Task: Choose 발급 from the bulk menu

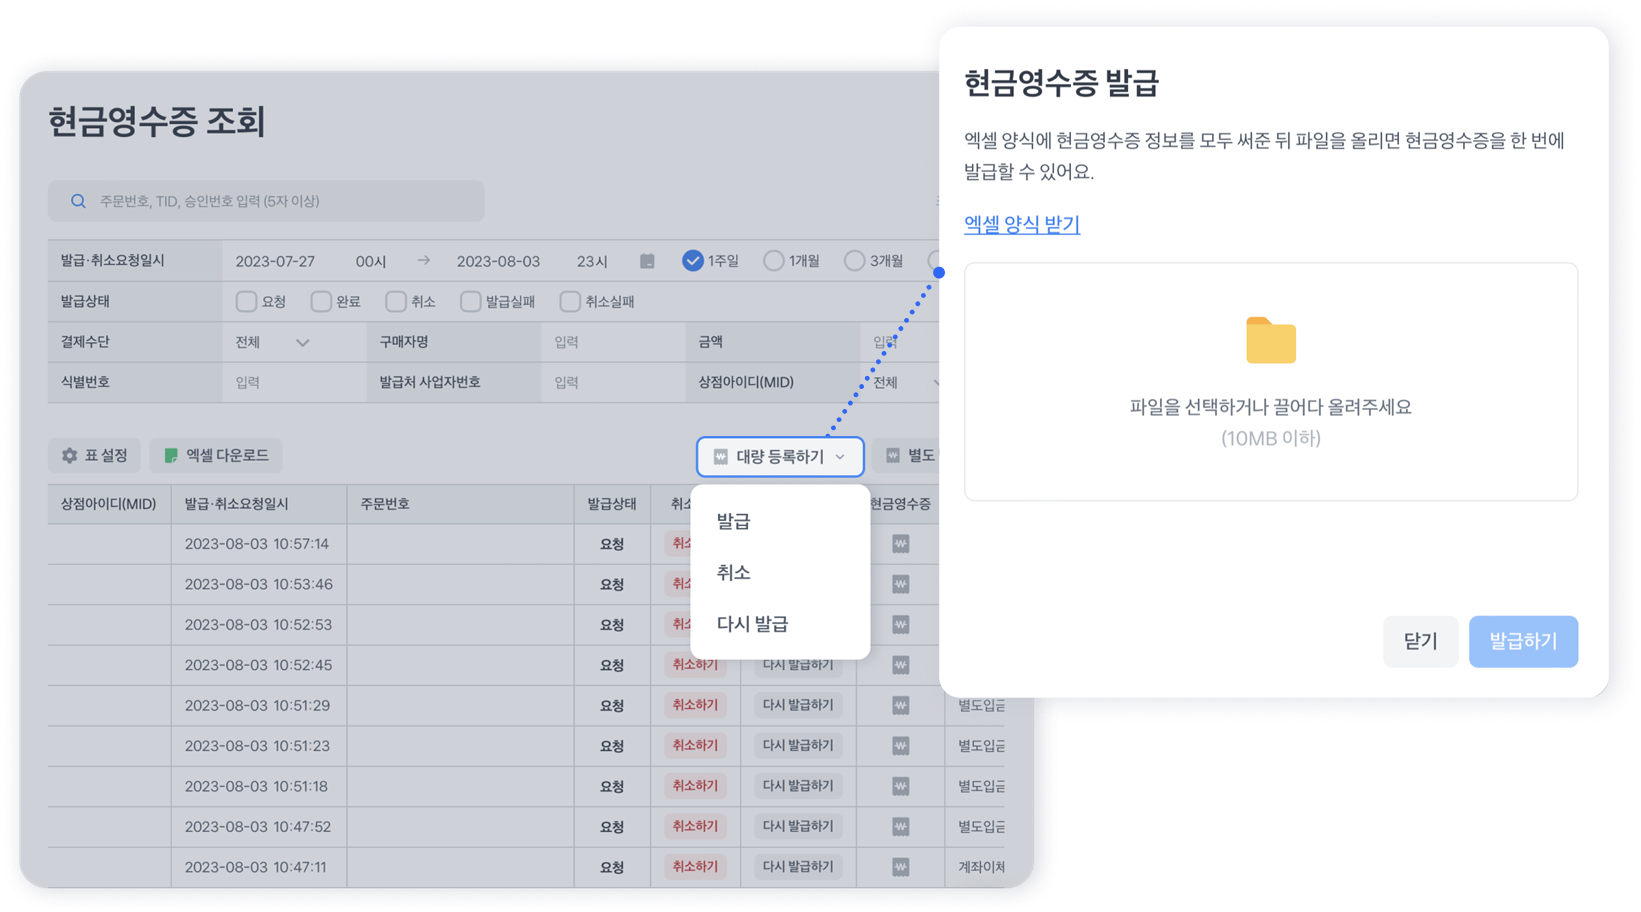Action: [x=733, y=521]
